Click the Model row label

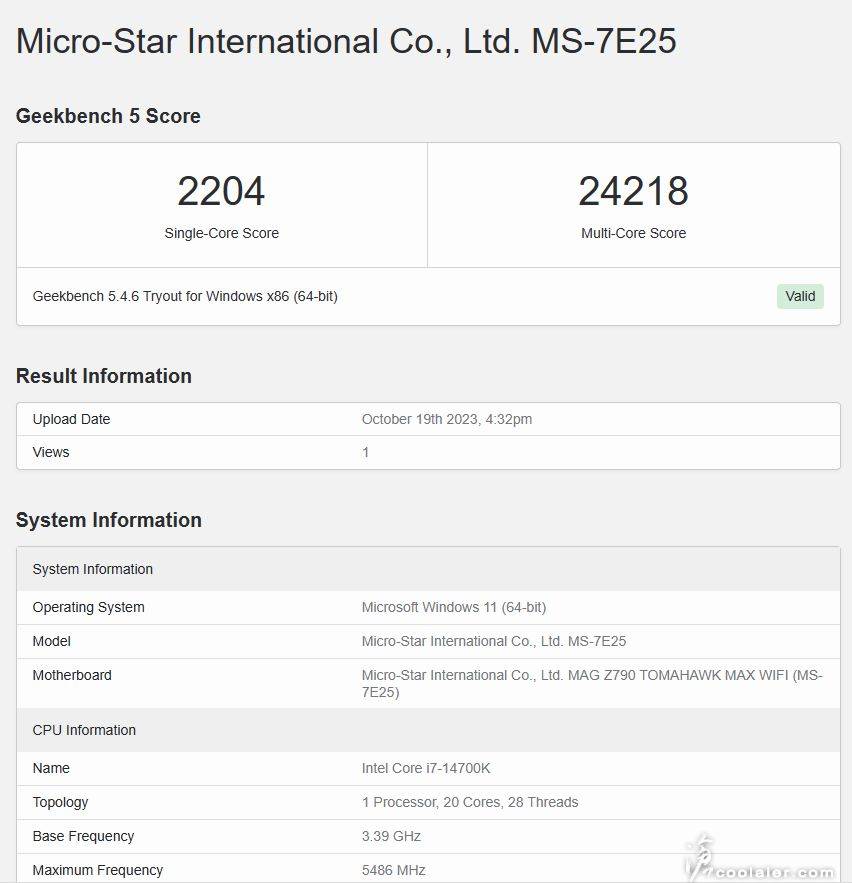52,641
